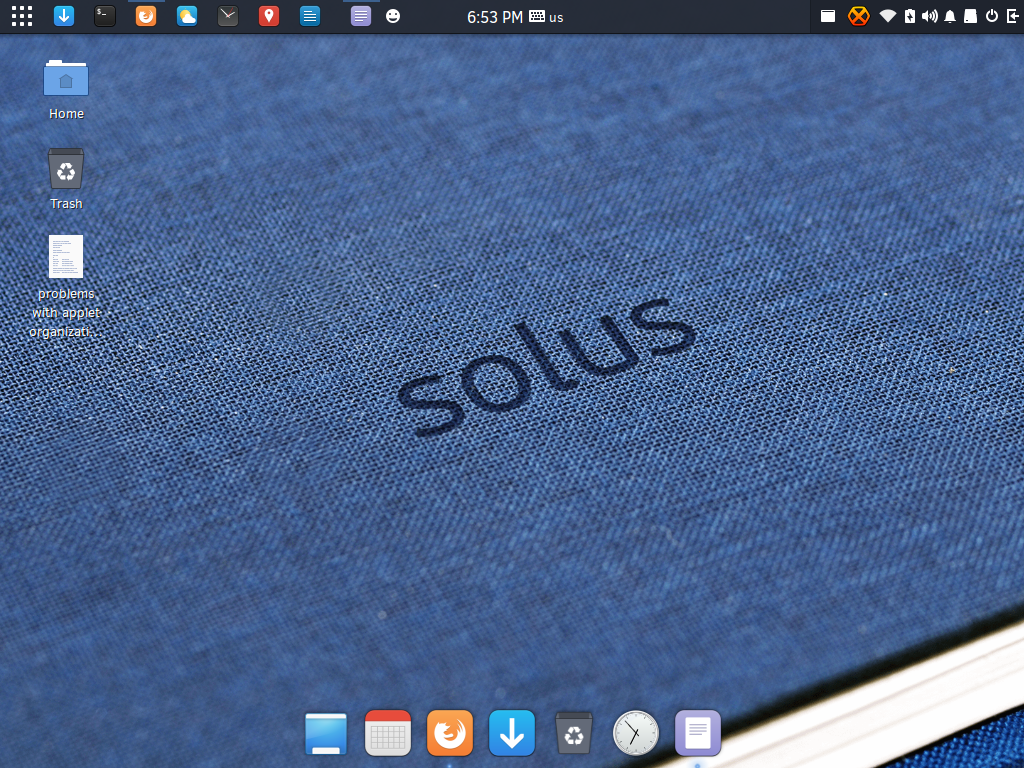
Task: Open the Maps app with red pin icon
Action: pos(268,16)
